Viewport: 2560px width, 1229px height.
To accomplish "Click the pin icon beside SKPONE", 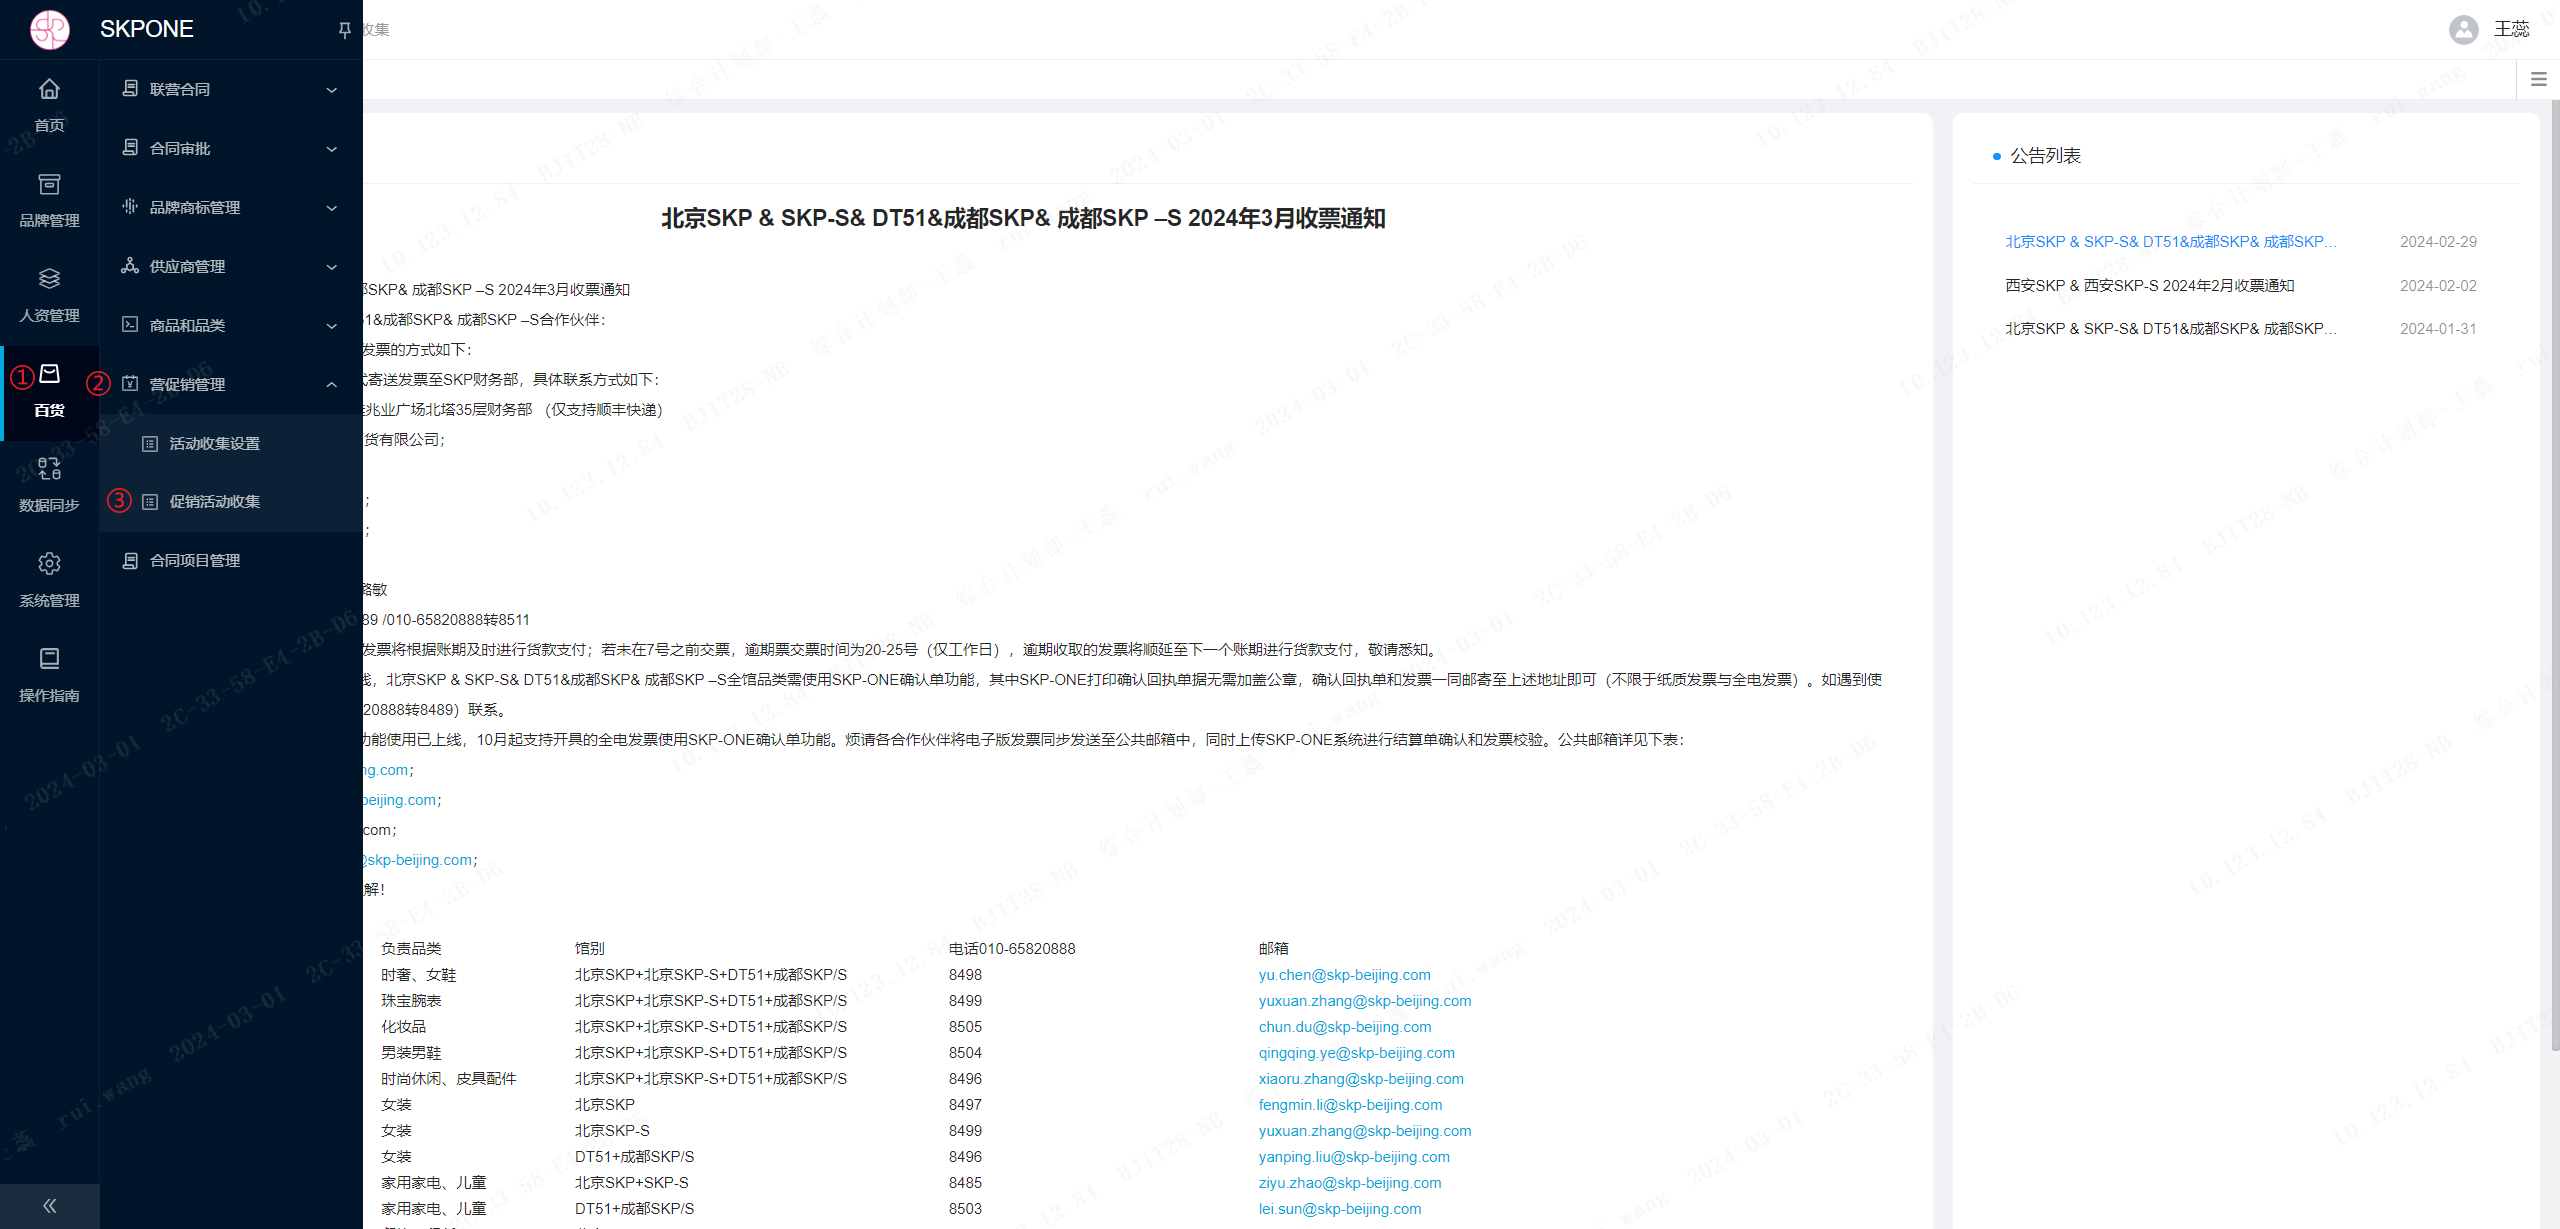I will coord(344,30).
